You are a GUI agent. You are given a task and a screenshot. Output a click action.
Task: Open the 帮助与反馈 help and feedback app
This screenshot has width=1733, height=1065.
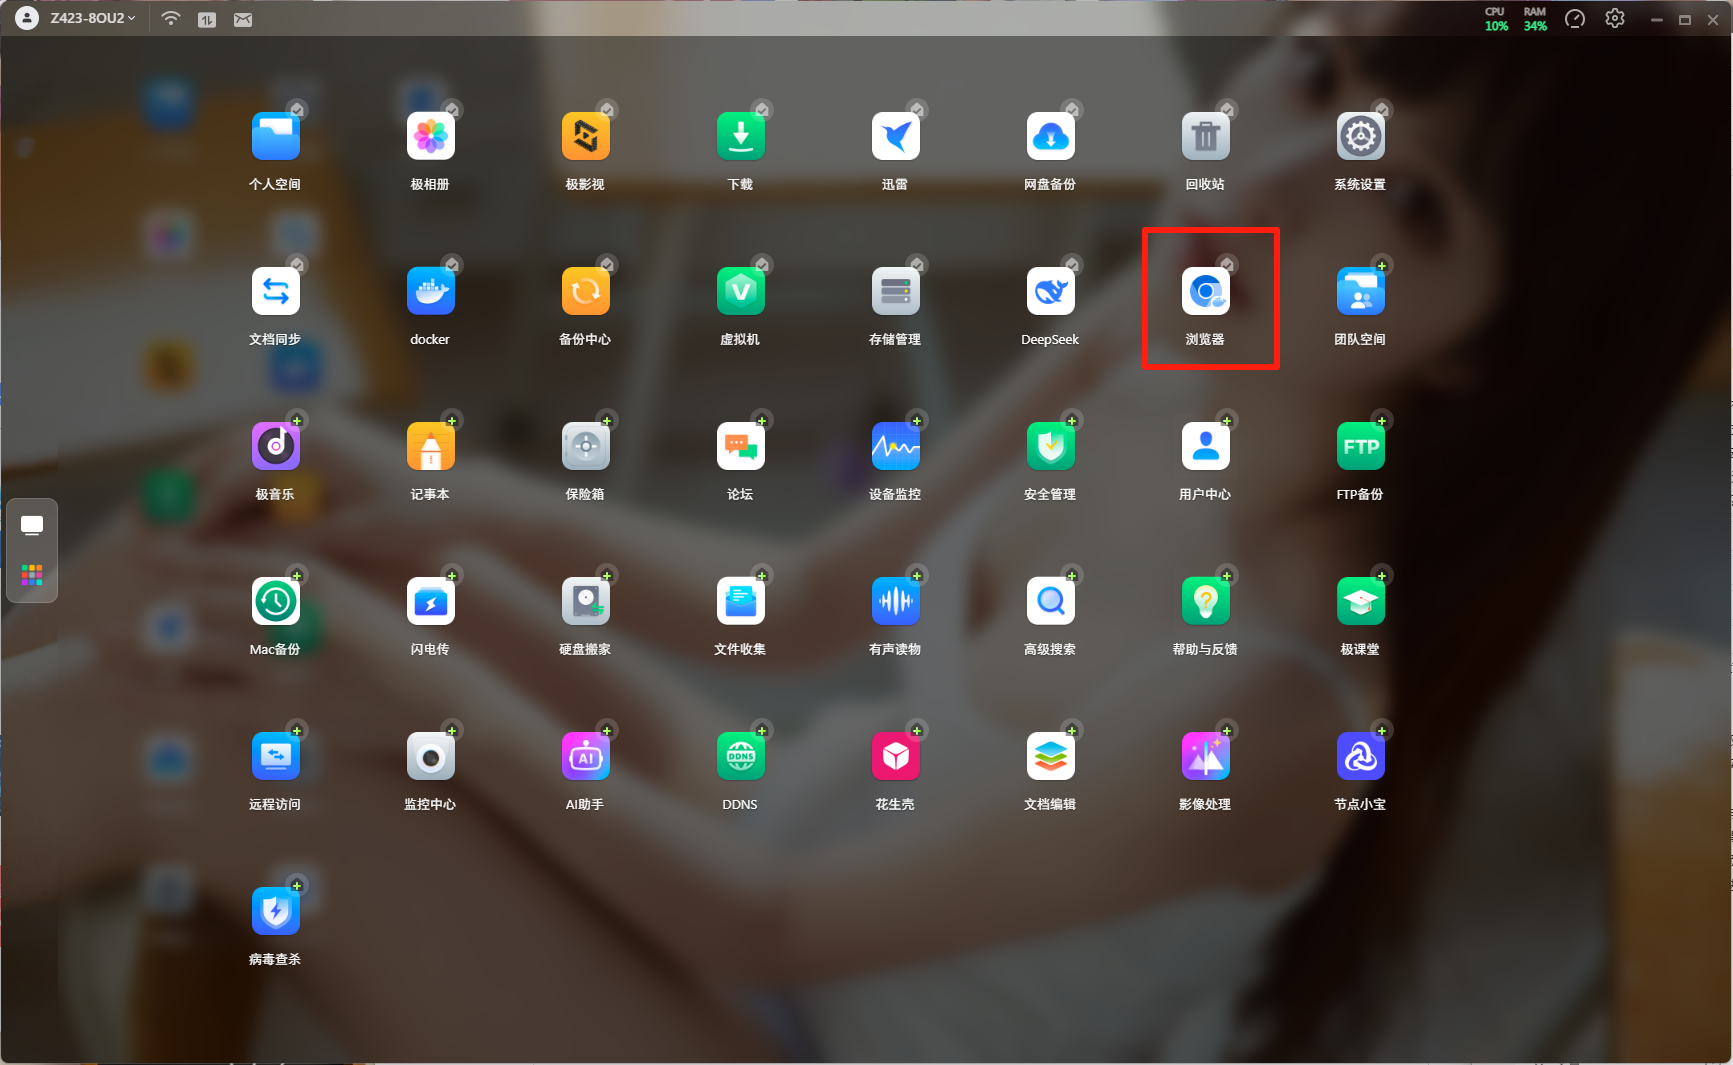(1206, 601)
